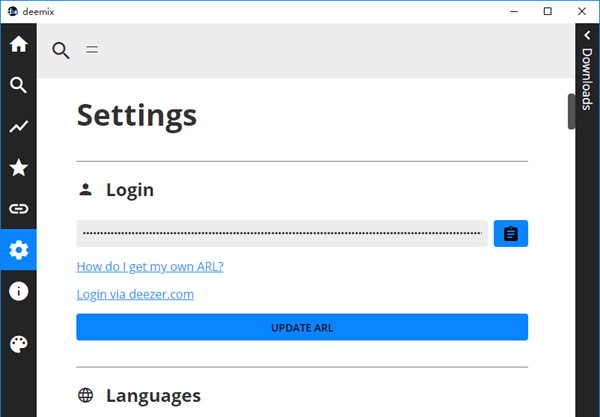Open Favorites with the star icon
Viewport: 600px width, 417px height.
click(x=18, y=168)
